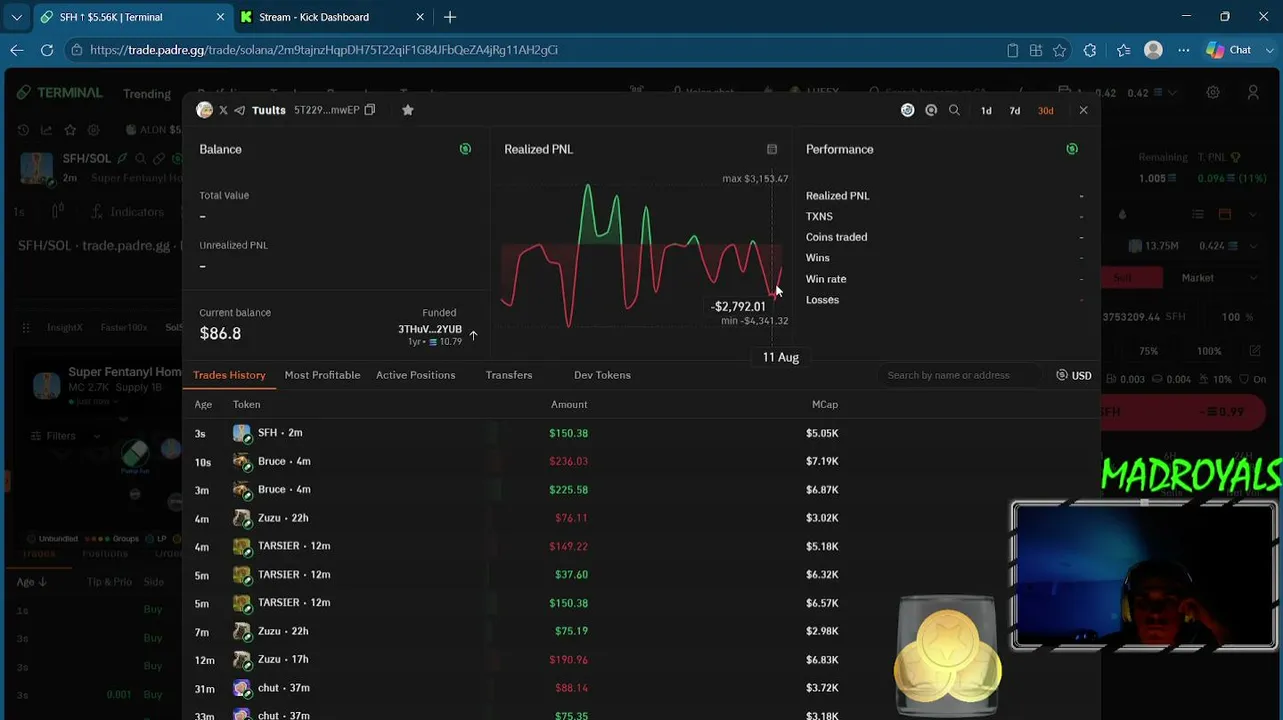Open funding wallet 3THuV...2YUB
Viewport: 1283px width, 720px height.
tap(430, 329)
